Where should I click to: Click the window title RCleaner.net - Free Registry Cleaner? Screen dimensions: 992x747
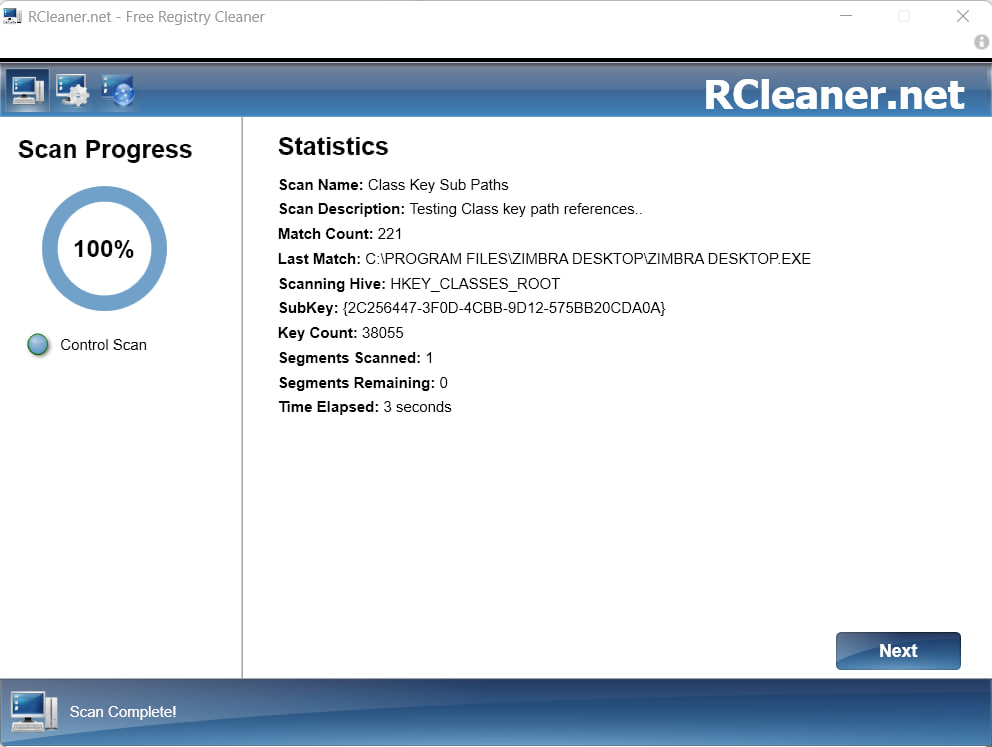coord(146,16)
